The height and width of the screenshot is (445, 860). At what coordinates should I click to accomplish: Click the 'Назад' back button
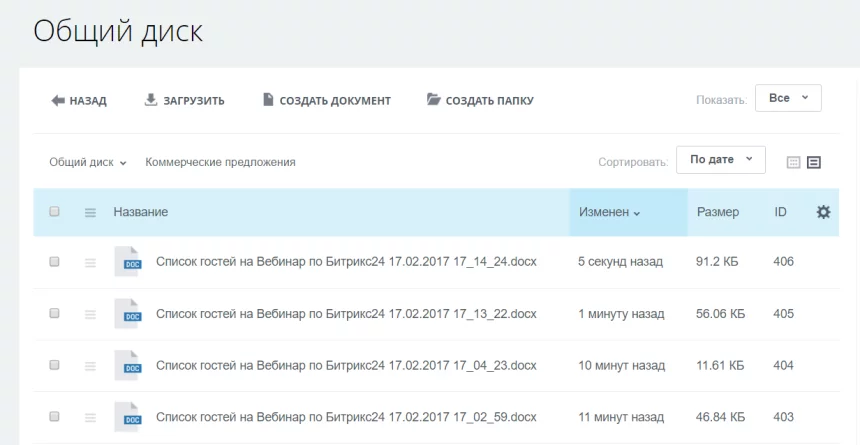point(79,100)
